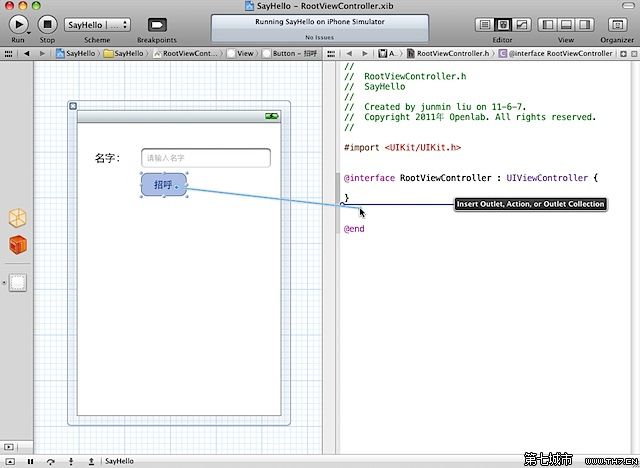Image resolution: width=640 pixels, height=468 pixels.
Task: Open RootViewController.h jump bar segment
Action: pyautogui.click(x=449, y=53)
